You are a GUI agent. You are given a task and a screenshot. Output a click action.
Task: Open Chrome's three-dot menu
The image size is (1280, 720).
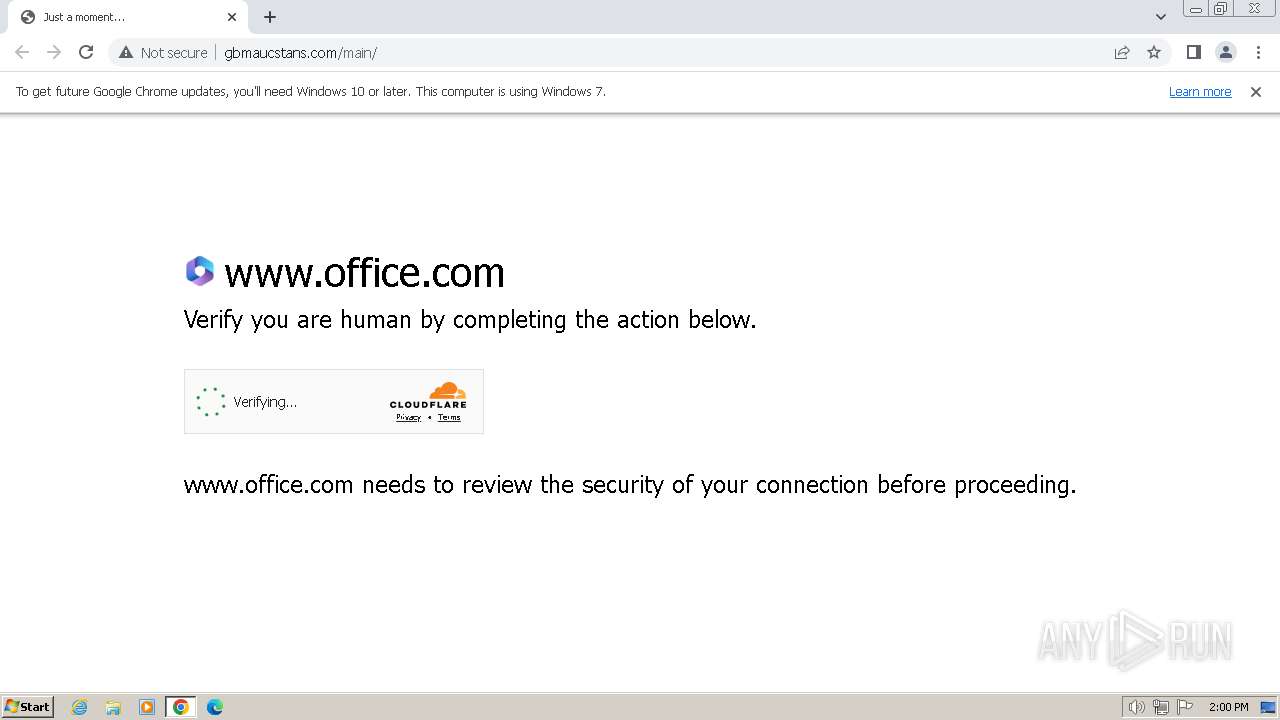point(1259,52)
